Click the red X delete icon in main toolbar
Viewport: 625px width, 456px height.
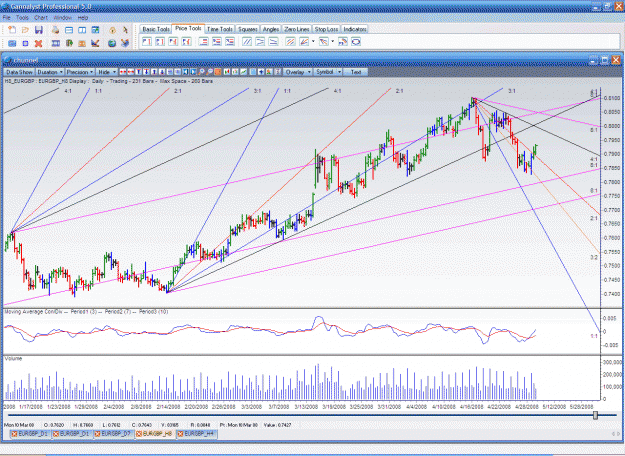click(38, 43)
